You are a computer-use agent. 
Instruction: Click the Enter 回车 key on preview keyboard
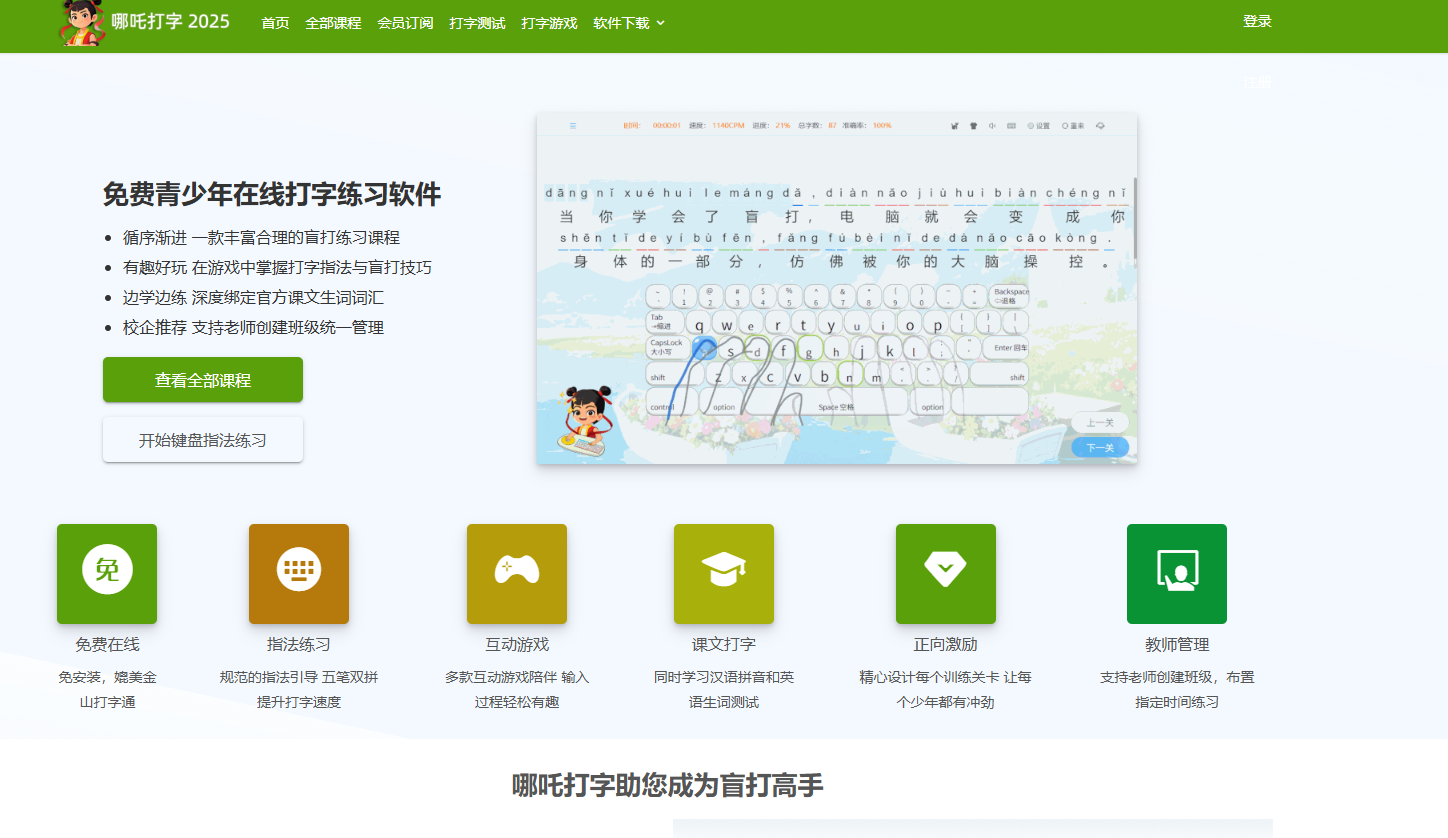[1006, 348]
